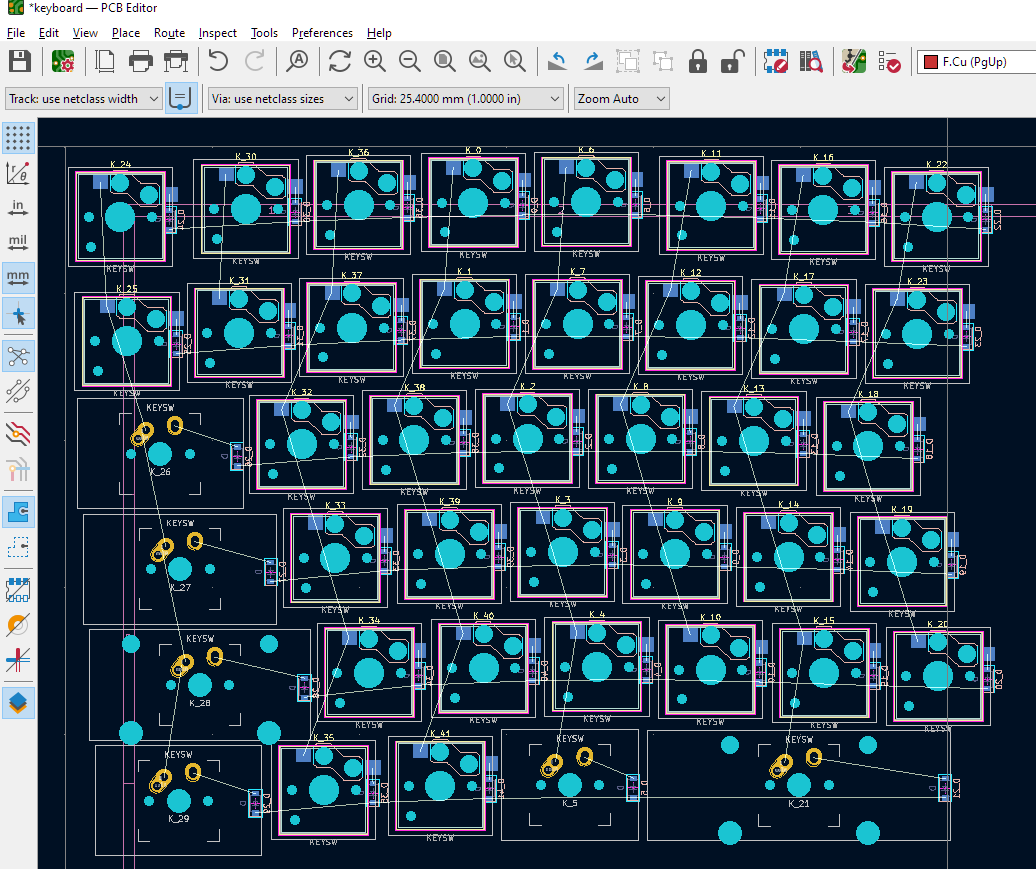Select the K_29 reference label

point(178,818)
